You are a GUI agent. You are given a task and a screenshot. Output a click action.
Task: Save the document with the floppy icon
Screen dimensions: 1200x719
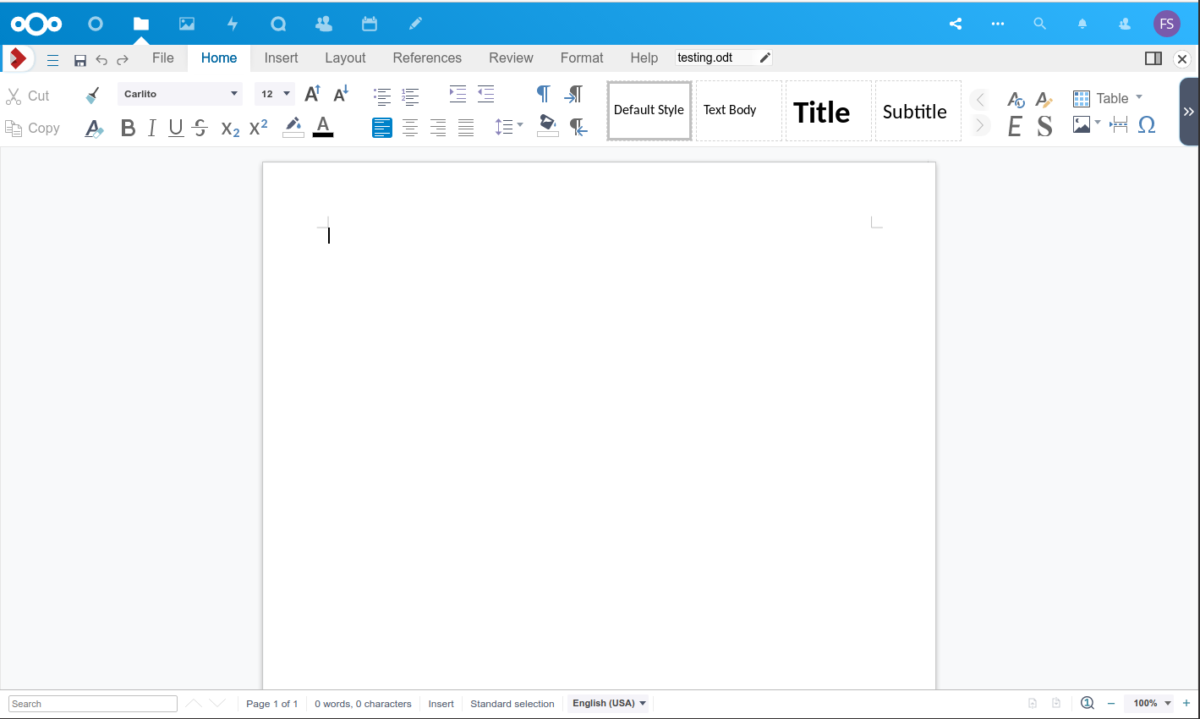point(80,60)
